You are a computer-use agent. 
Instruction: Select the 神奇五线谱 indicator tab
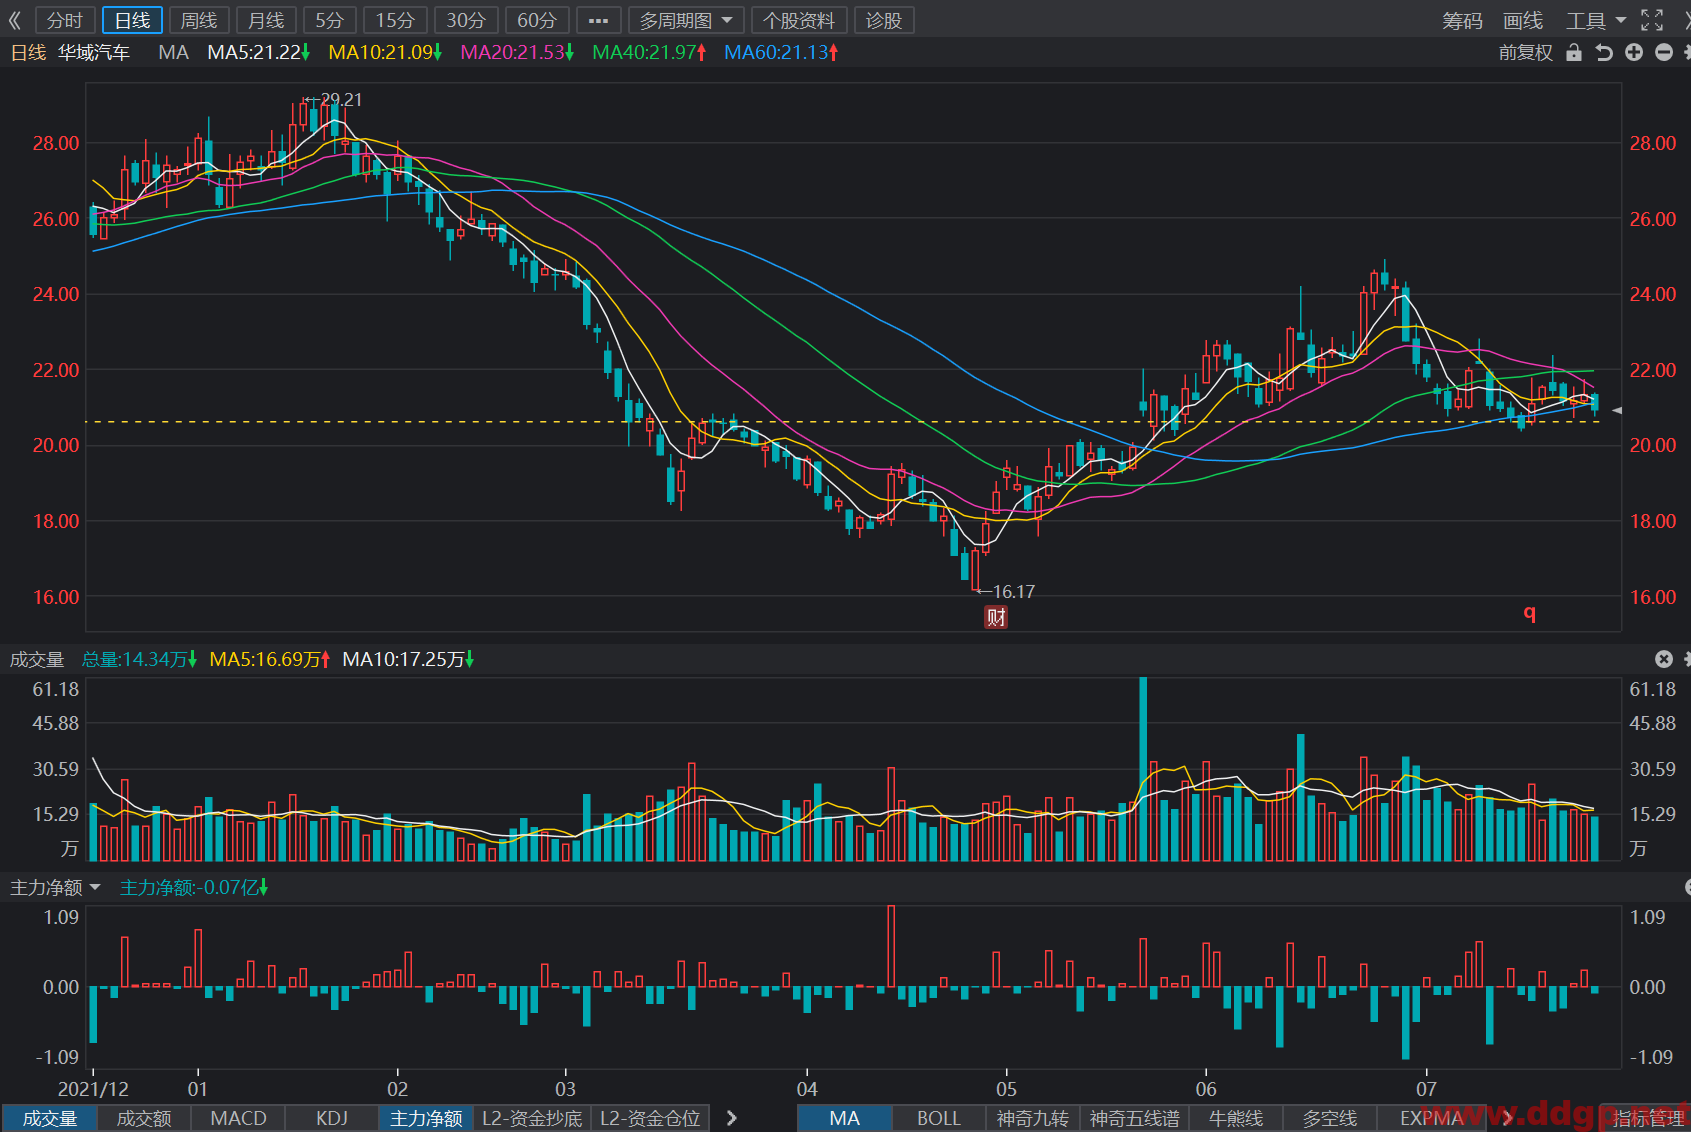[x=1134, y=1118]
